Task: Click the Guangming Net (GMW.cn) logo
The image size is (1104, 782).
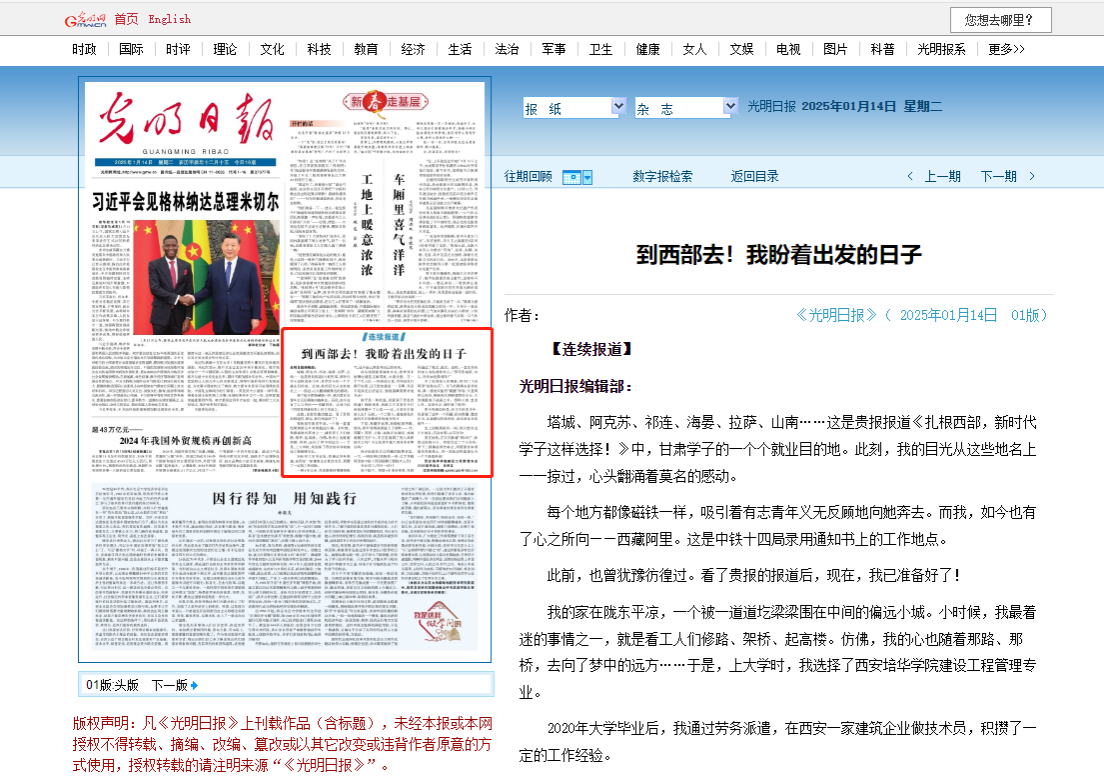Action: (x=85, y=19)
